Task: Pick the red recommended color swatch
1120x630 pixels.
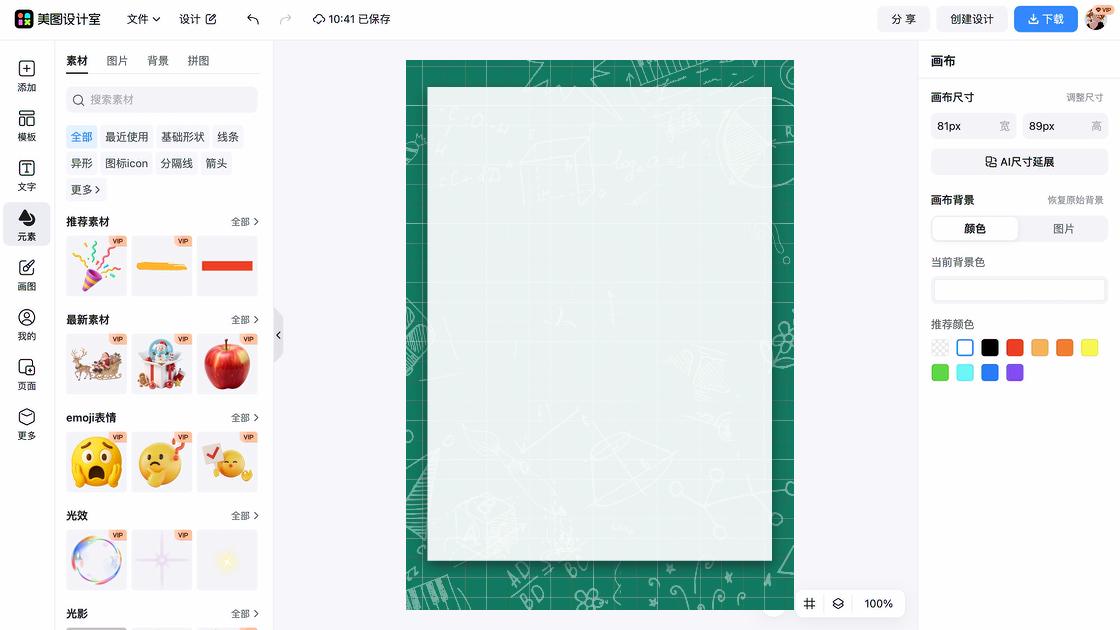Action: tap(1015, 348)
